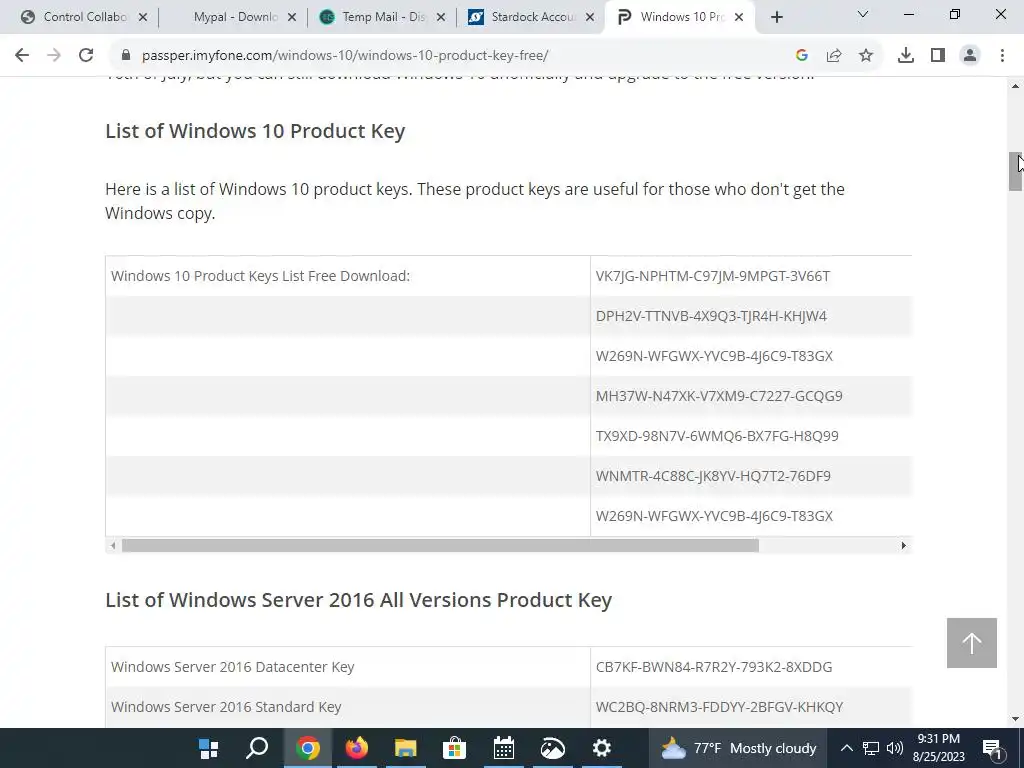
Task: Open the notification center icon
Action: (x=992, y=748)
